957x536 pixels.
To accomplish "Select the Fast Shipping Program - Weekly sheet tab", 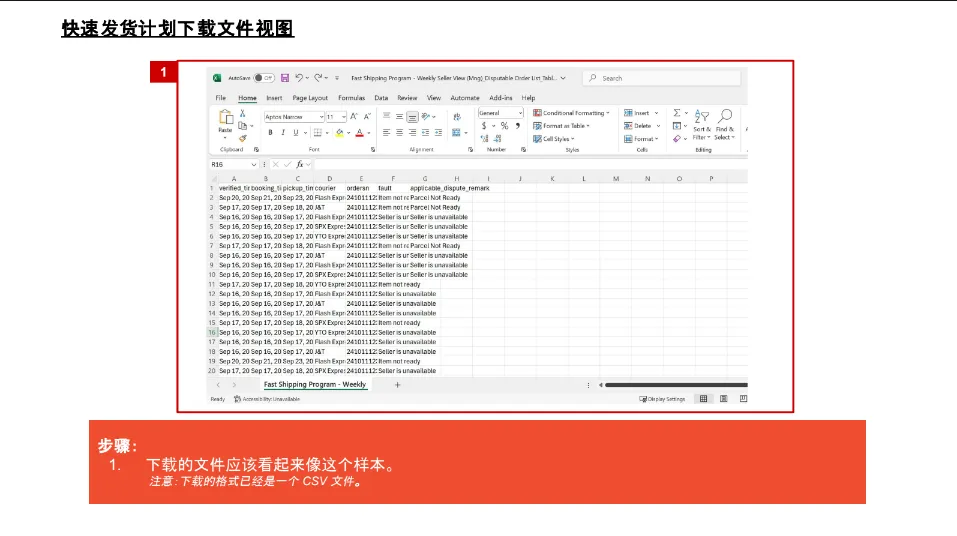I will (315, 385).
